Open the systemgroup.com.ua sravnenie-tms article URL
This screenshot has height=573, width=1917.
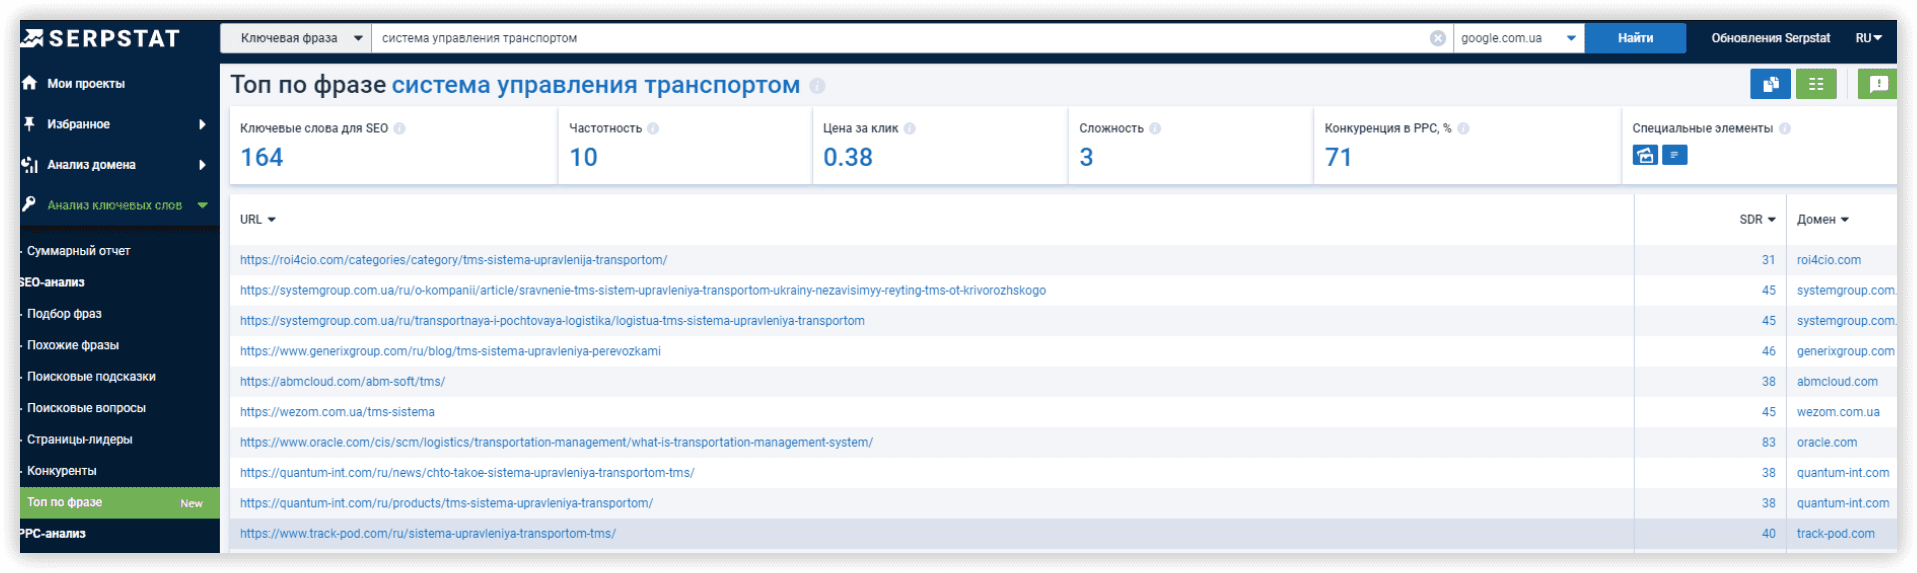point(643,290)
